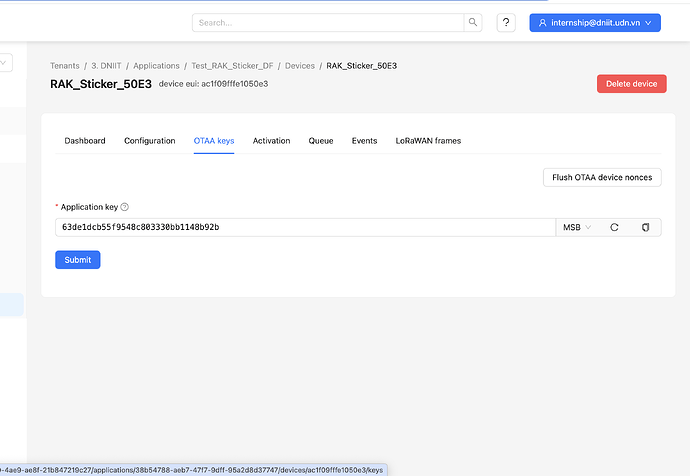Switch to the Dashboard tab
690x476 pixels.
(x=85, y=141)
